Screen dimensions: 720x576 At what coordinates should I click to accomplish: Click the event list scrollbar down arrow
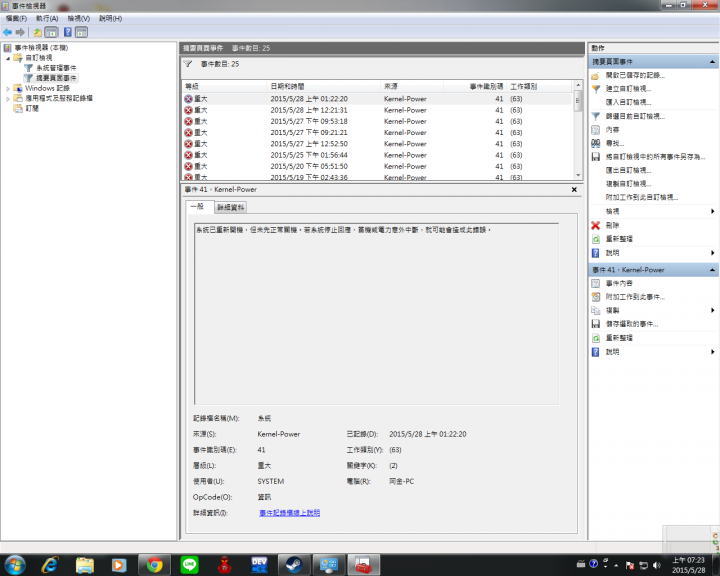point(578,175)
